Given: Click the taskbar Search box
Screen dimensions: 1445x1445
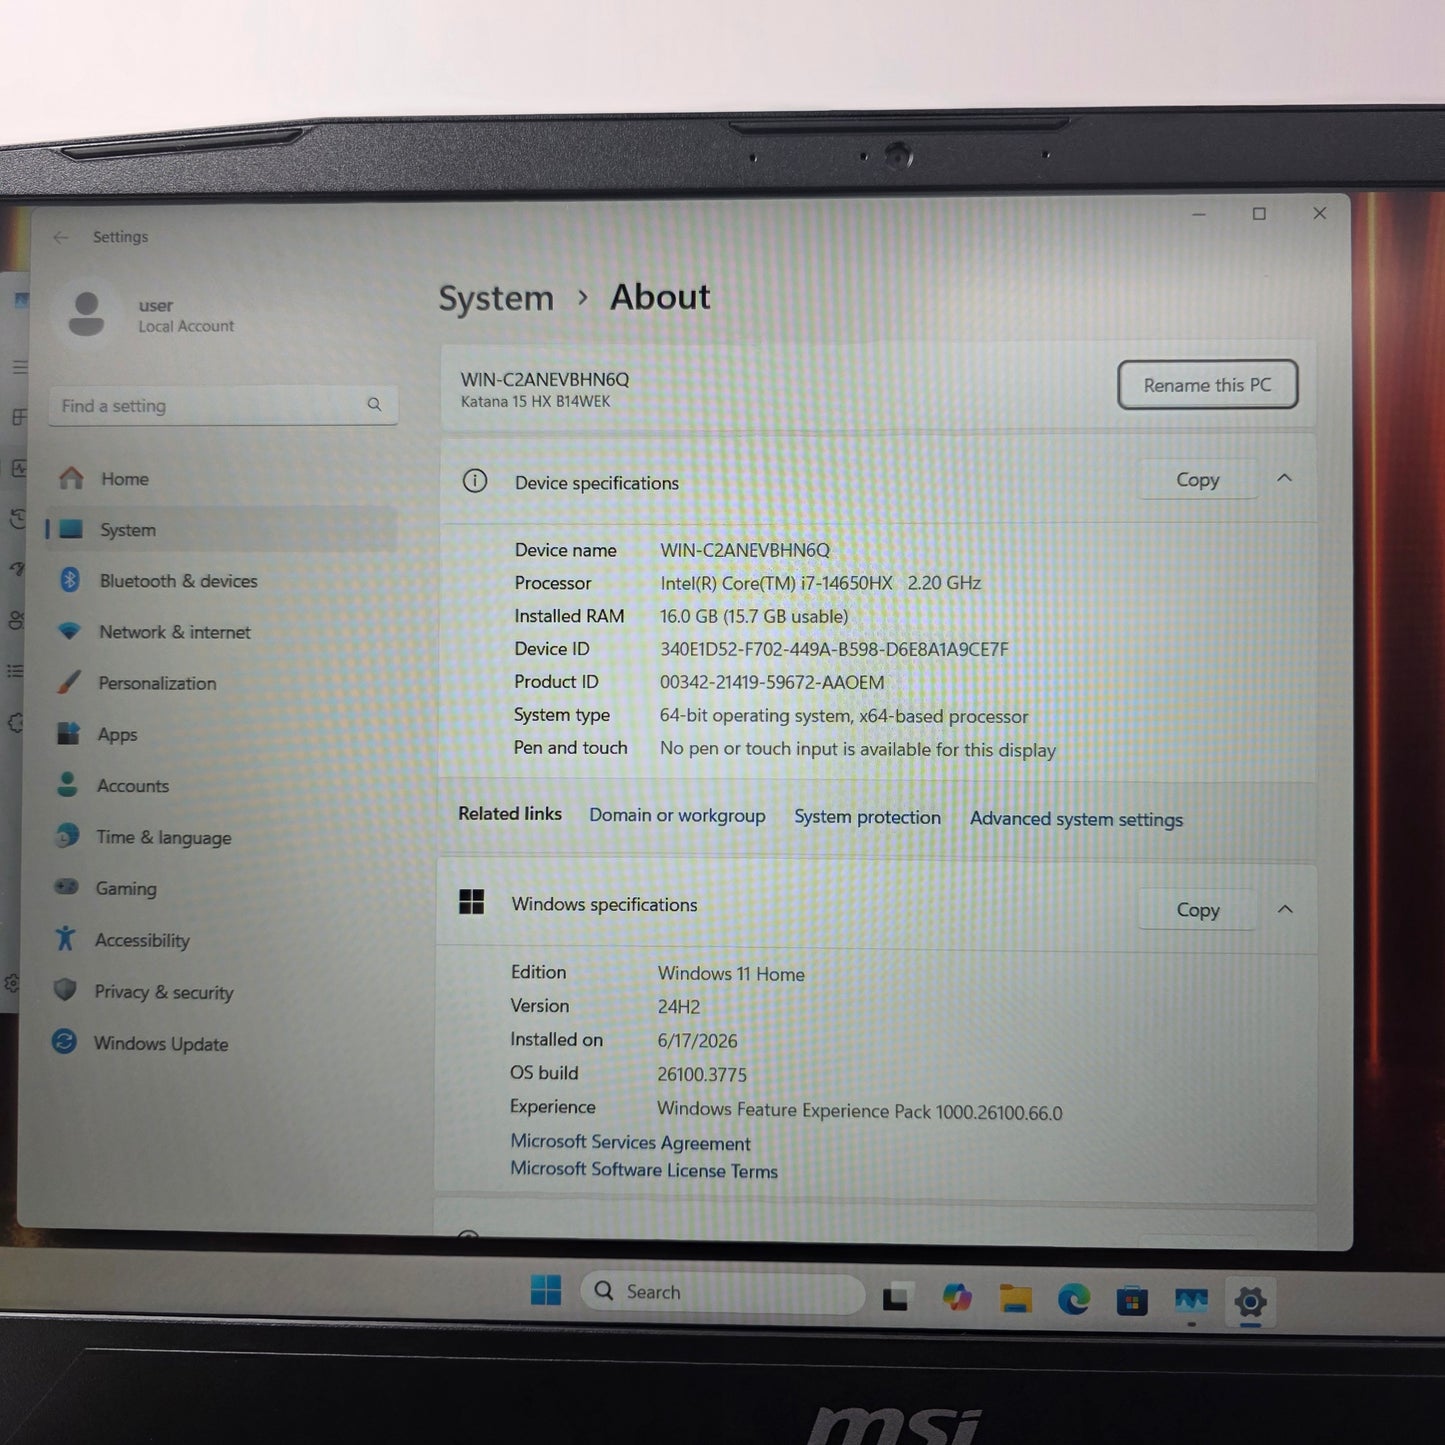Looking at the screenshot, I should coord(722,1292).
